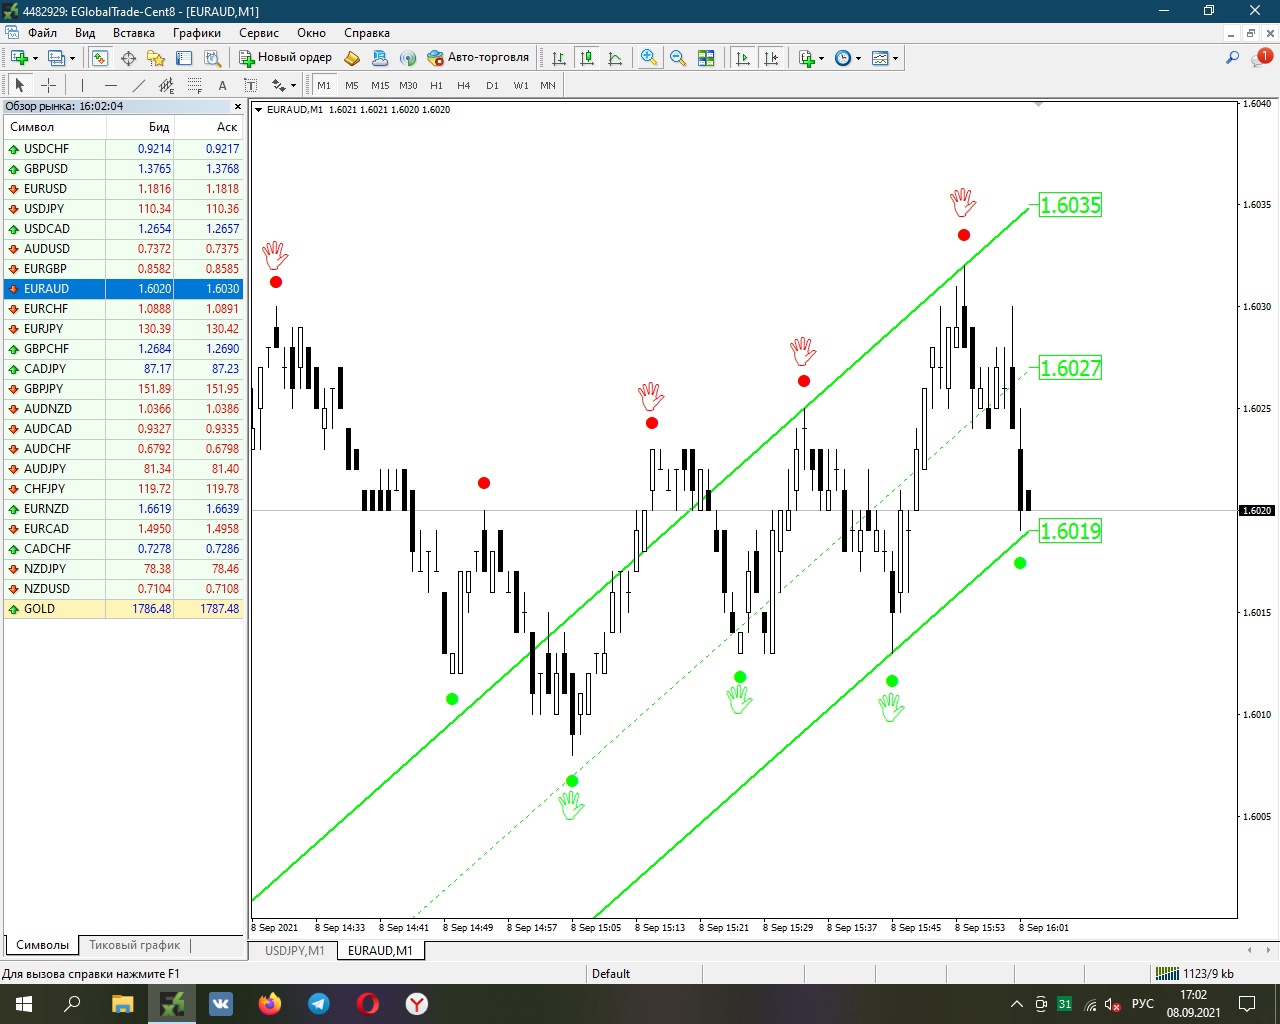
Task: Open the Файл menu
Action: click(x=42, y=33)
